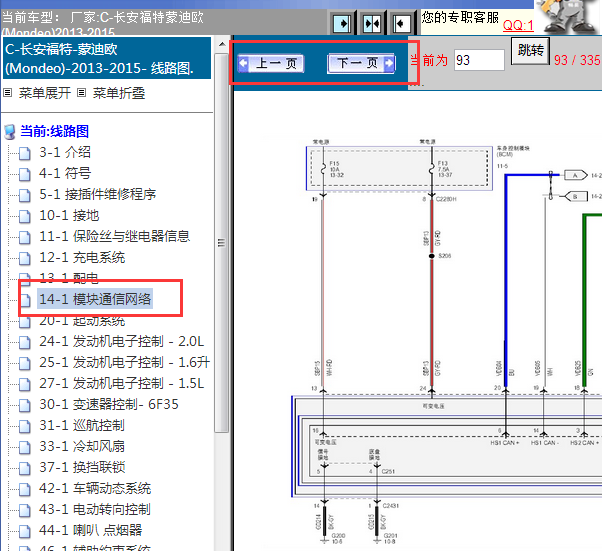Viewport: 602px width, 551px height.
Task: Open 12-1 充电系统 section
Action: 82,257
